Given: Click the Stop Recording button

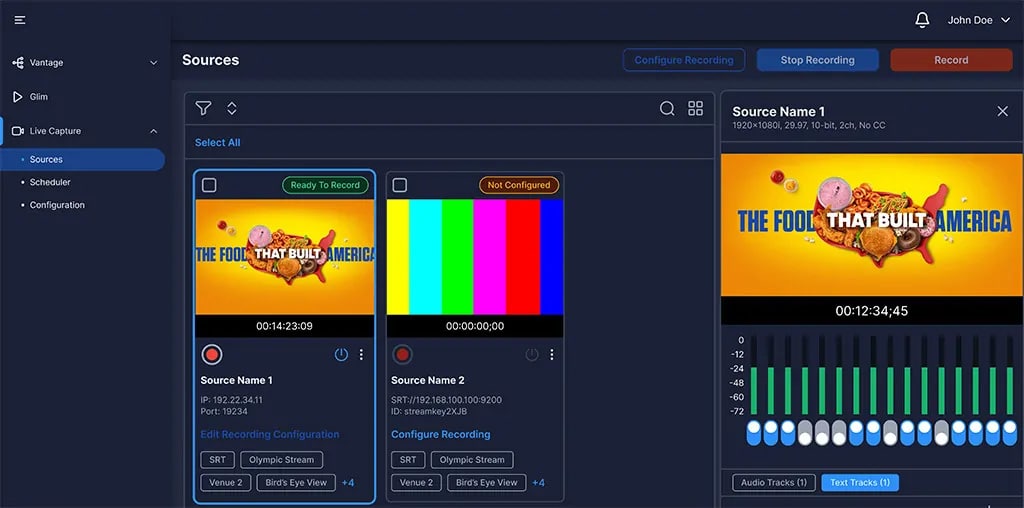Looking at the screenshot, I should 818,60.
